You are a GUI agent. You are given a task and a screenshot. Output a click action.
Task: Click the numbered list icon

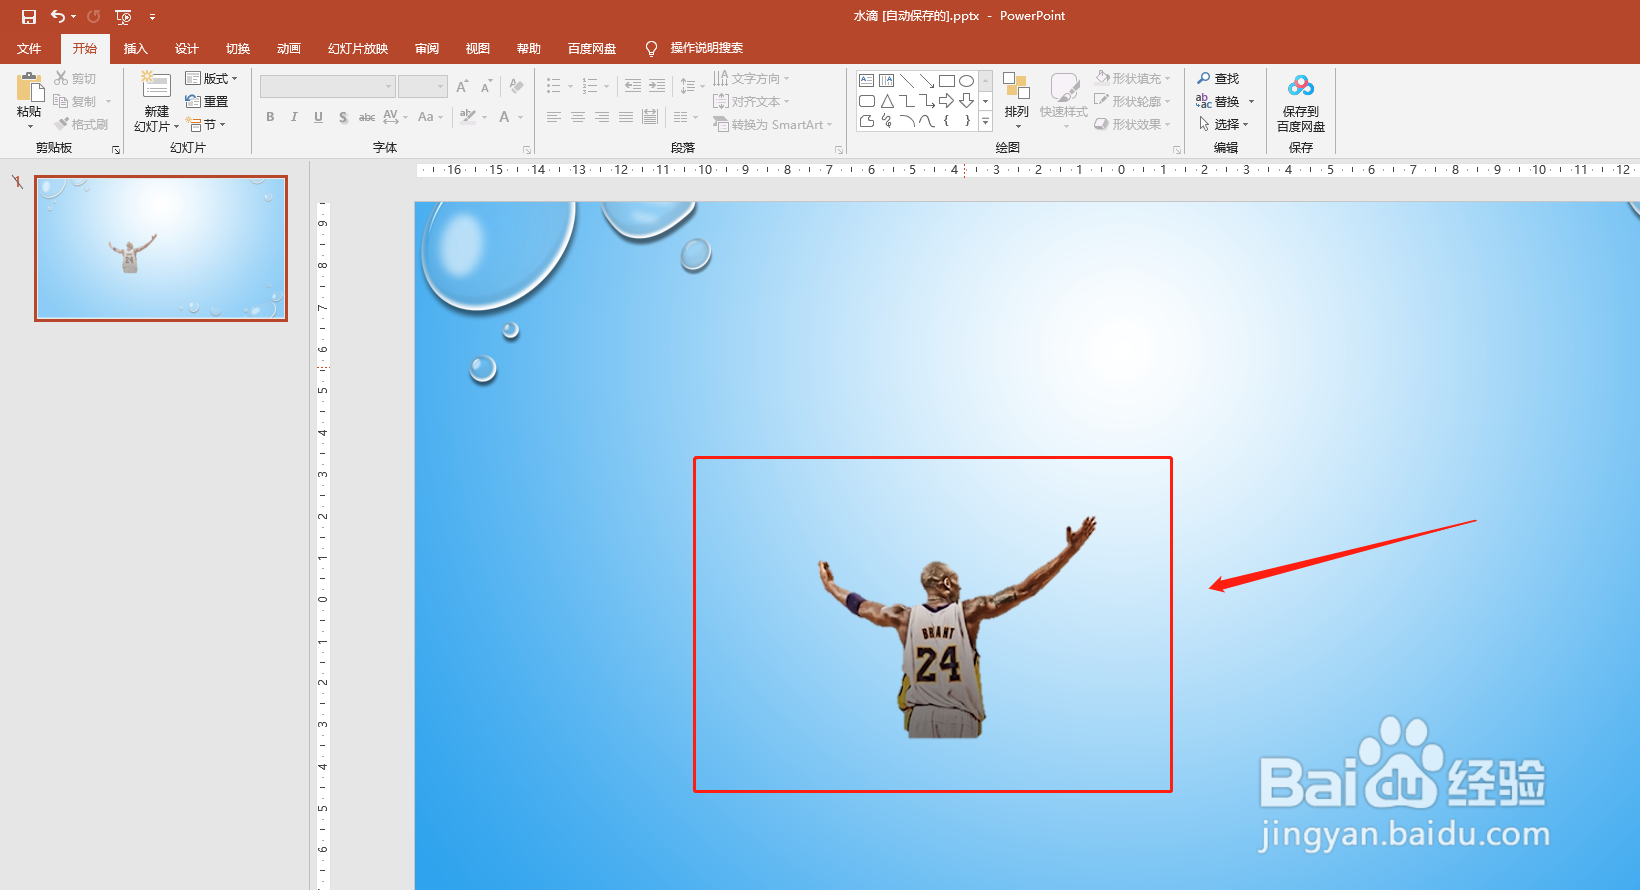pyautogui.click(x=590, y=87)
